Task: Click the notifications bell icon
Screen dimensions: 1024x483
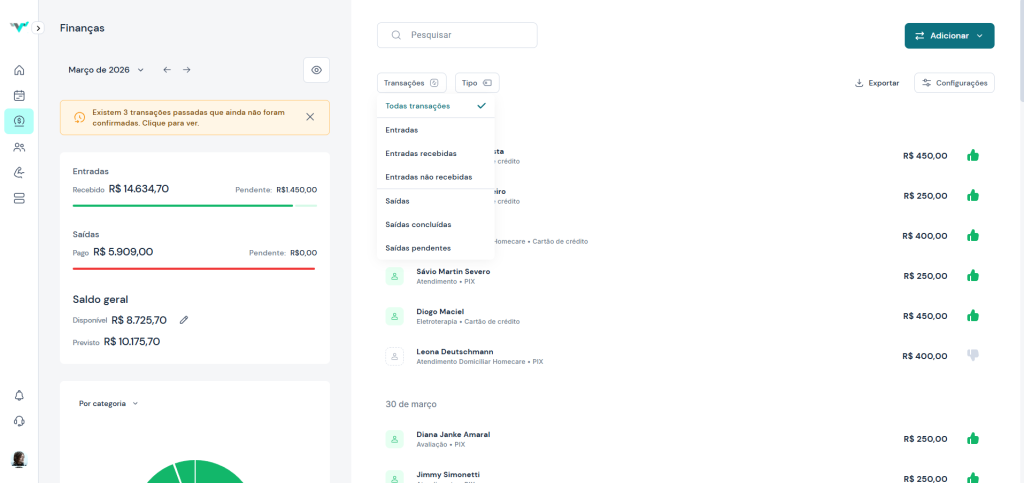Action: pyautogui.click(x=19, y=395)
